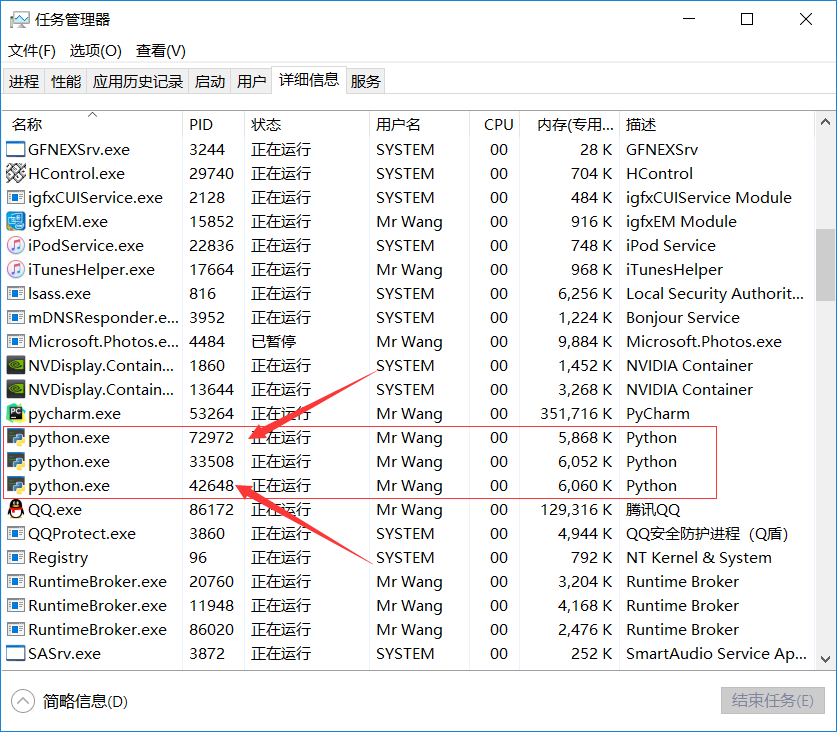This screenshot has height=732, width=837.
Task: Click the Bonjour Service description
Action: pyautogui.click(x=683, y=318)
